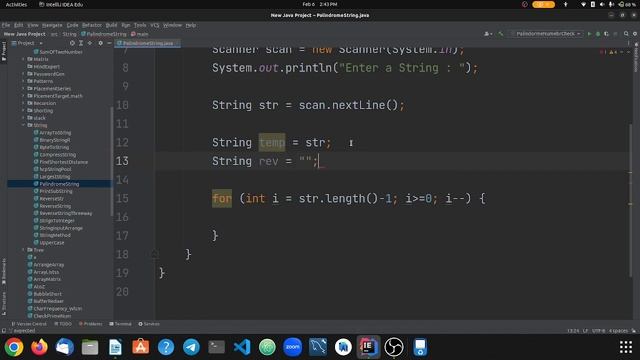Open Version Control tool window
The height and width of the screenshot is (360, 640).
29,324
